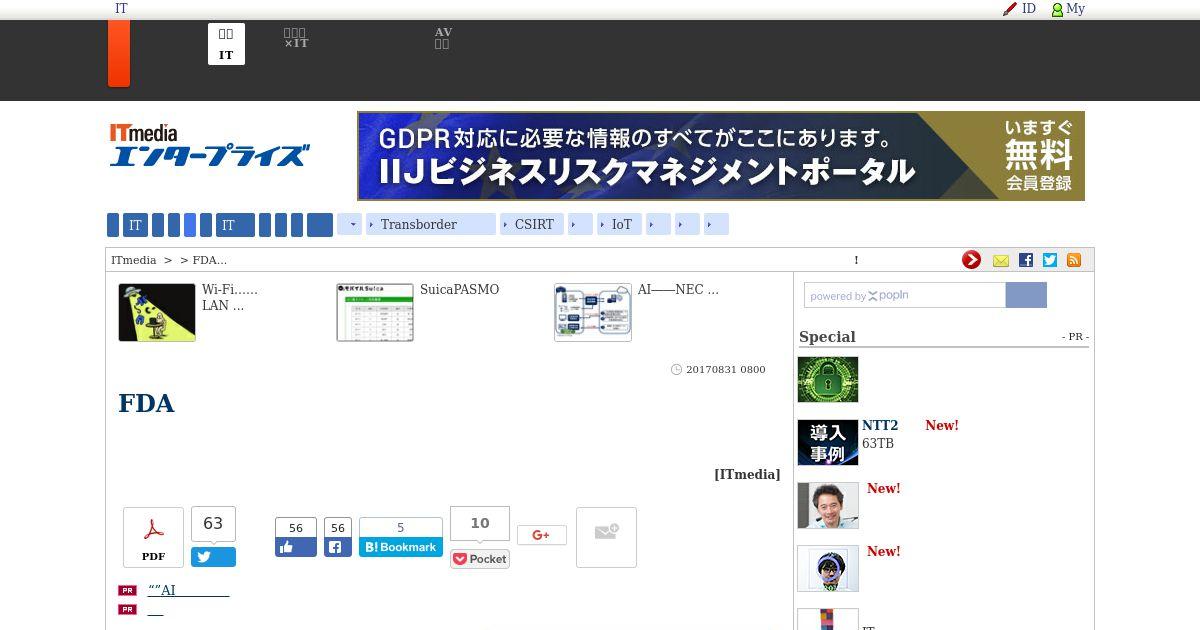This screenshot has width=1200, height=630.
Task: Open the Facebook icon in breadcrumb bar
Action: (1026, 260)
